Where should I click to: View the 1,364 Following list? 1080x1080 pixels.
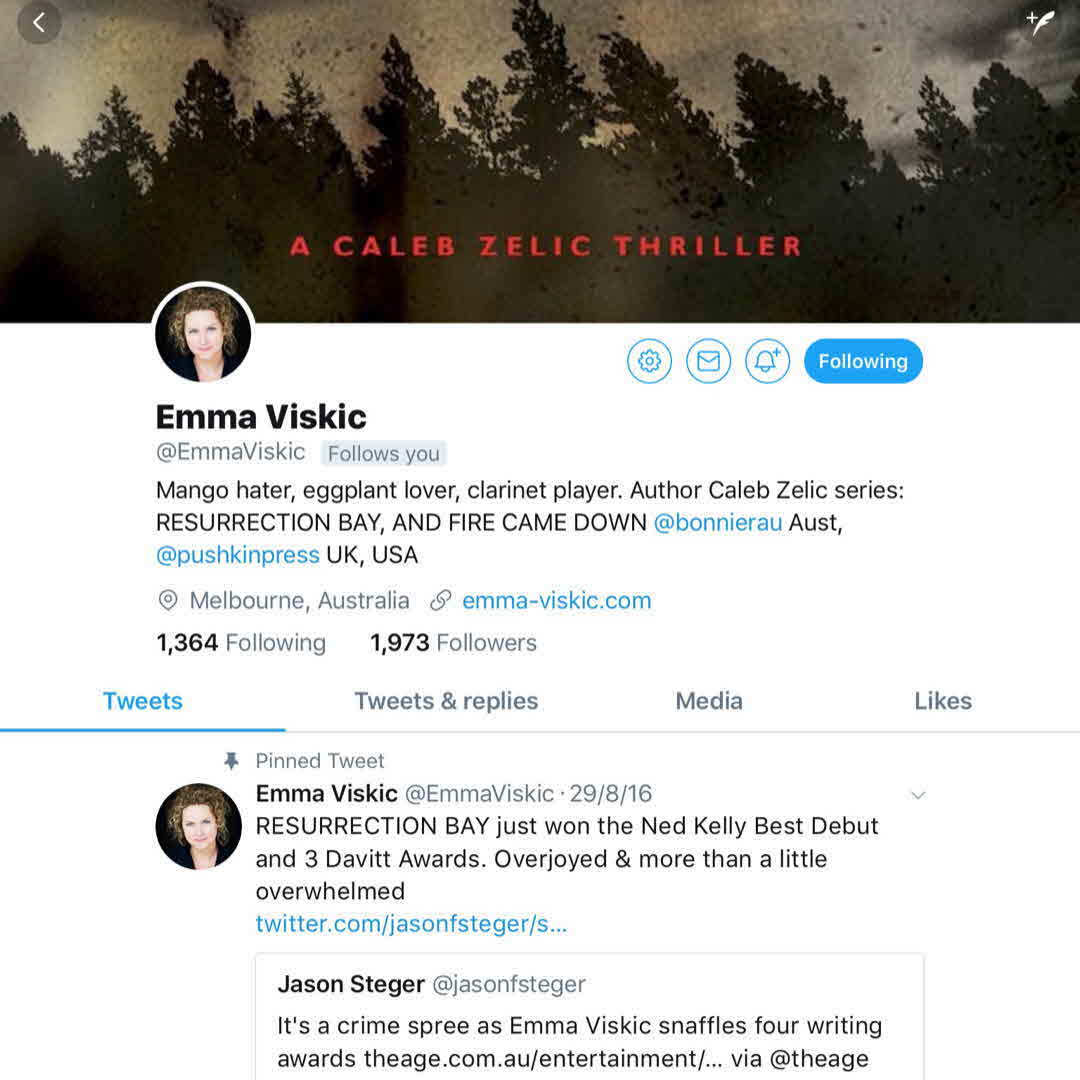[x=241, y=643]
